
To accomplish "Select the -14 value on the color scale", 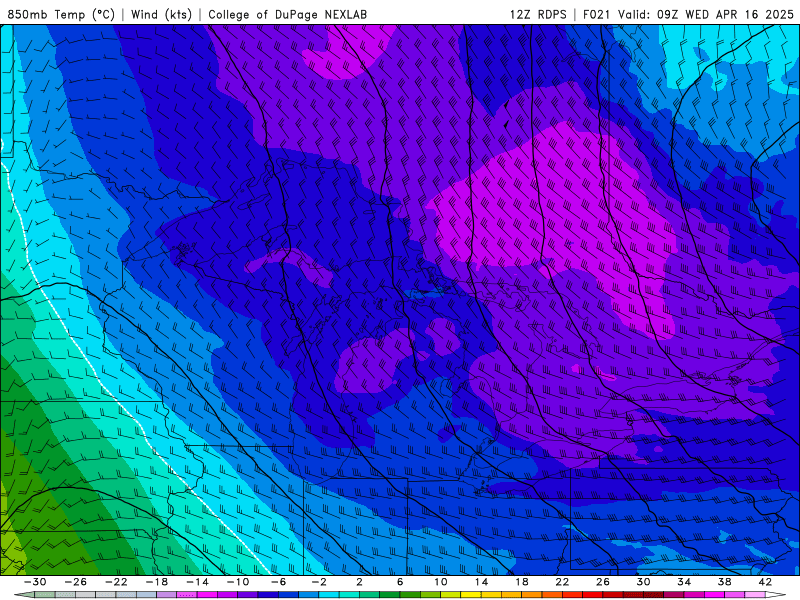I will coord(197,582).
